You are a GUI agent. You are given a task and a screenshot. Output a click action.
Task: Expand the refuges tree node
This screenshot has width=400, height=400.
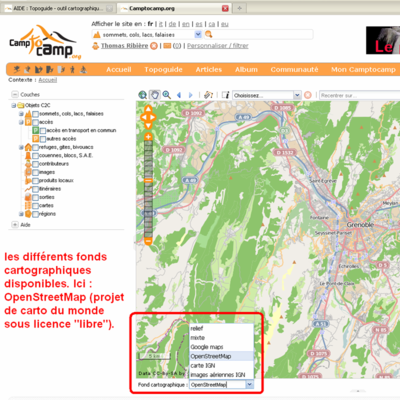click(21, 147)
